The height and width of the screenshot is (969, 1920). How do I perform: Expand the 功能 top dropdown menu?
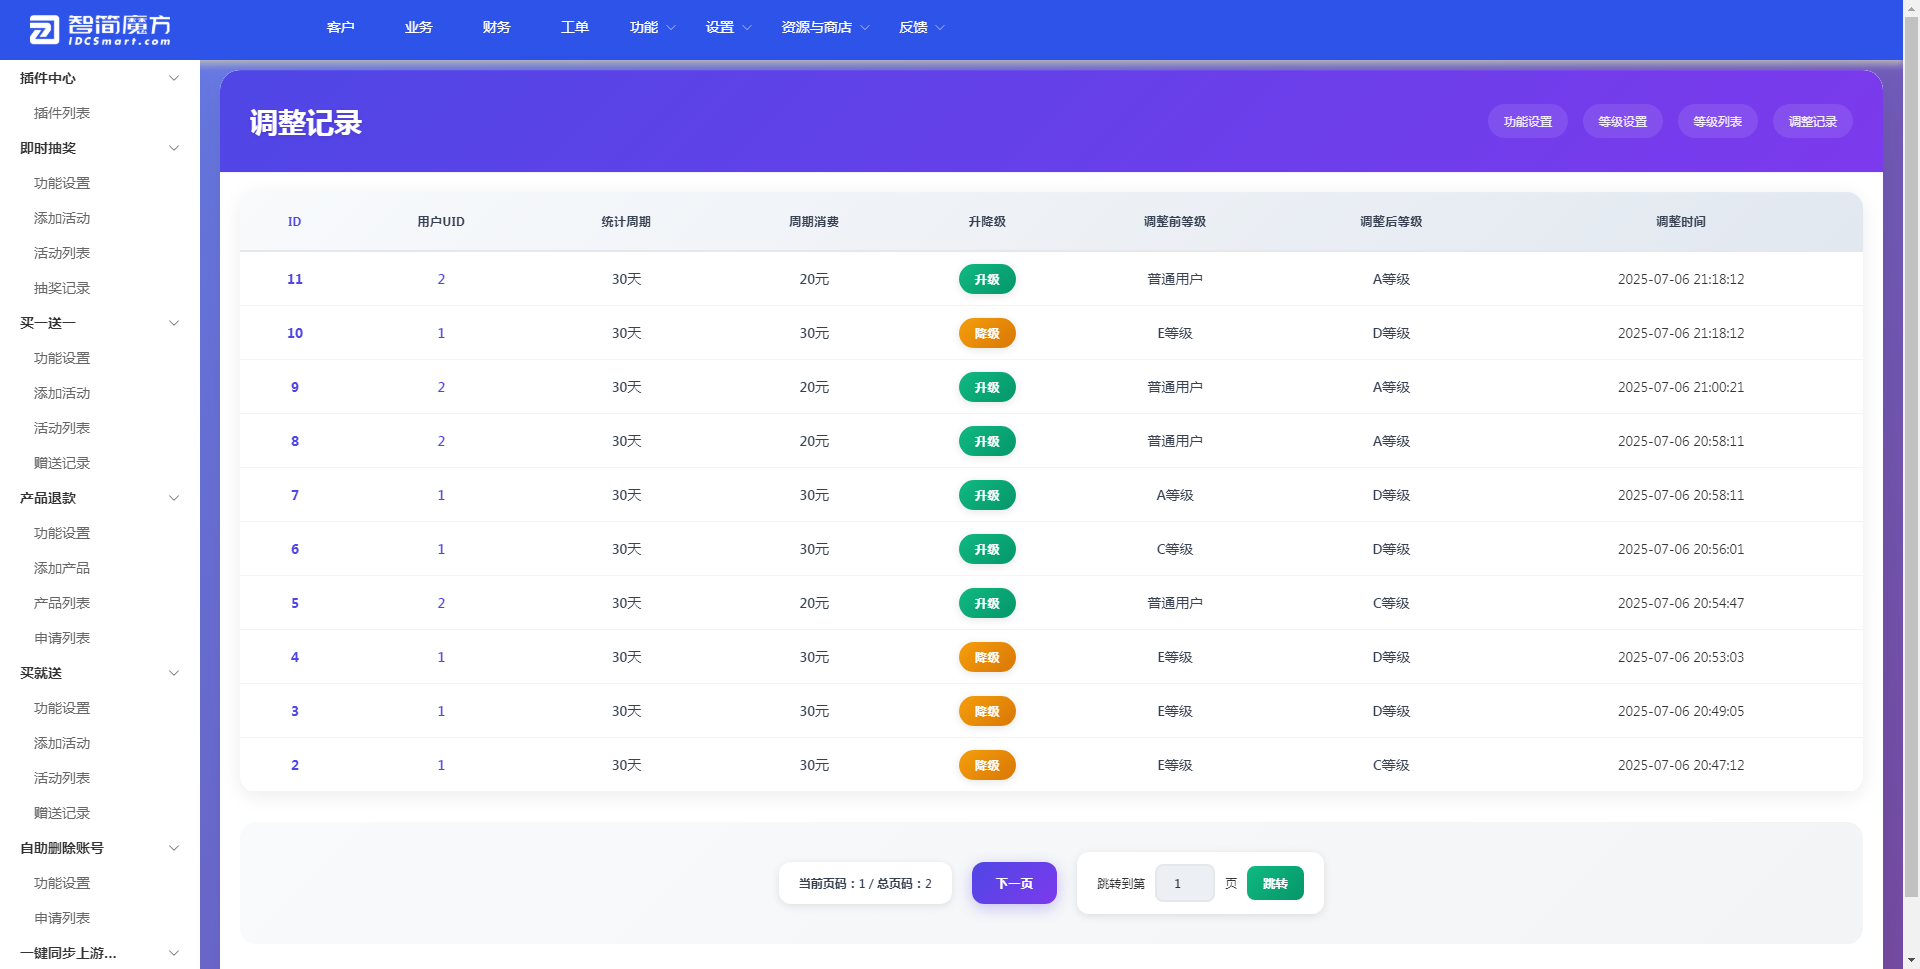[652, 27]
